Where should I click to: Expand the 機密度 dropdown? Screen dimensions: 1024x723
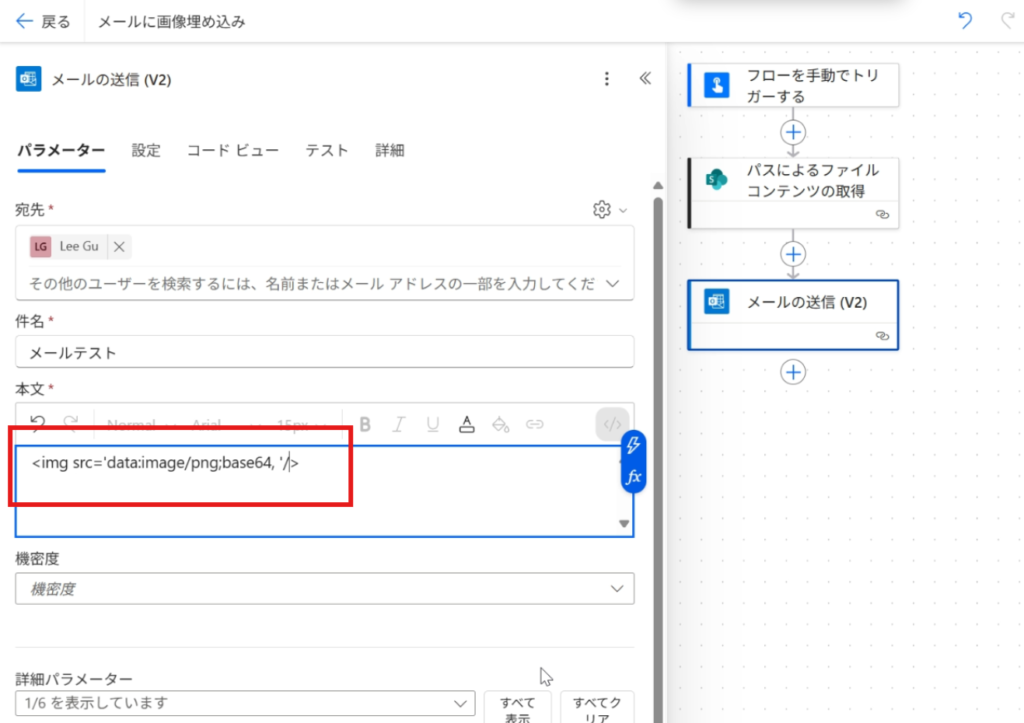point(617,589)
